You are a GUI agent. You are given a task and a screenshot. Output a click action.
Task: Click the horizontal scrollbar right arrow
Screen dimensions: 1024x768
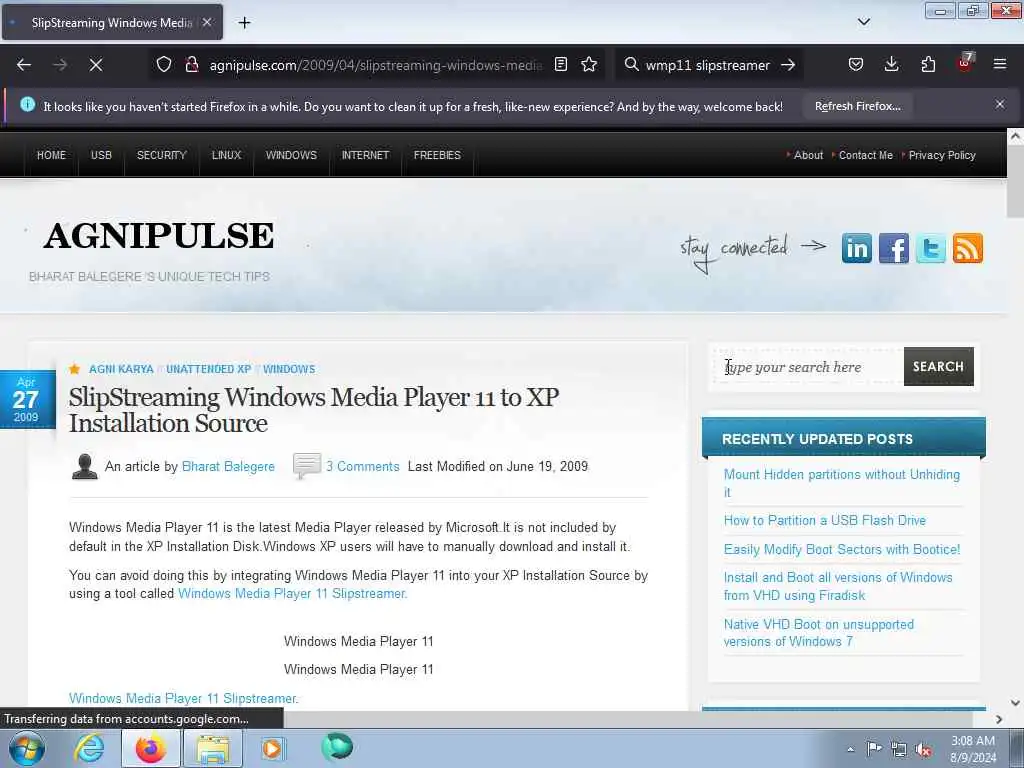(x=999, y=719)
